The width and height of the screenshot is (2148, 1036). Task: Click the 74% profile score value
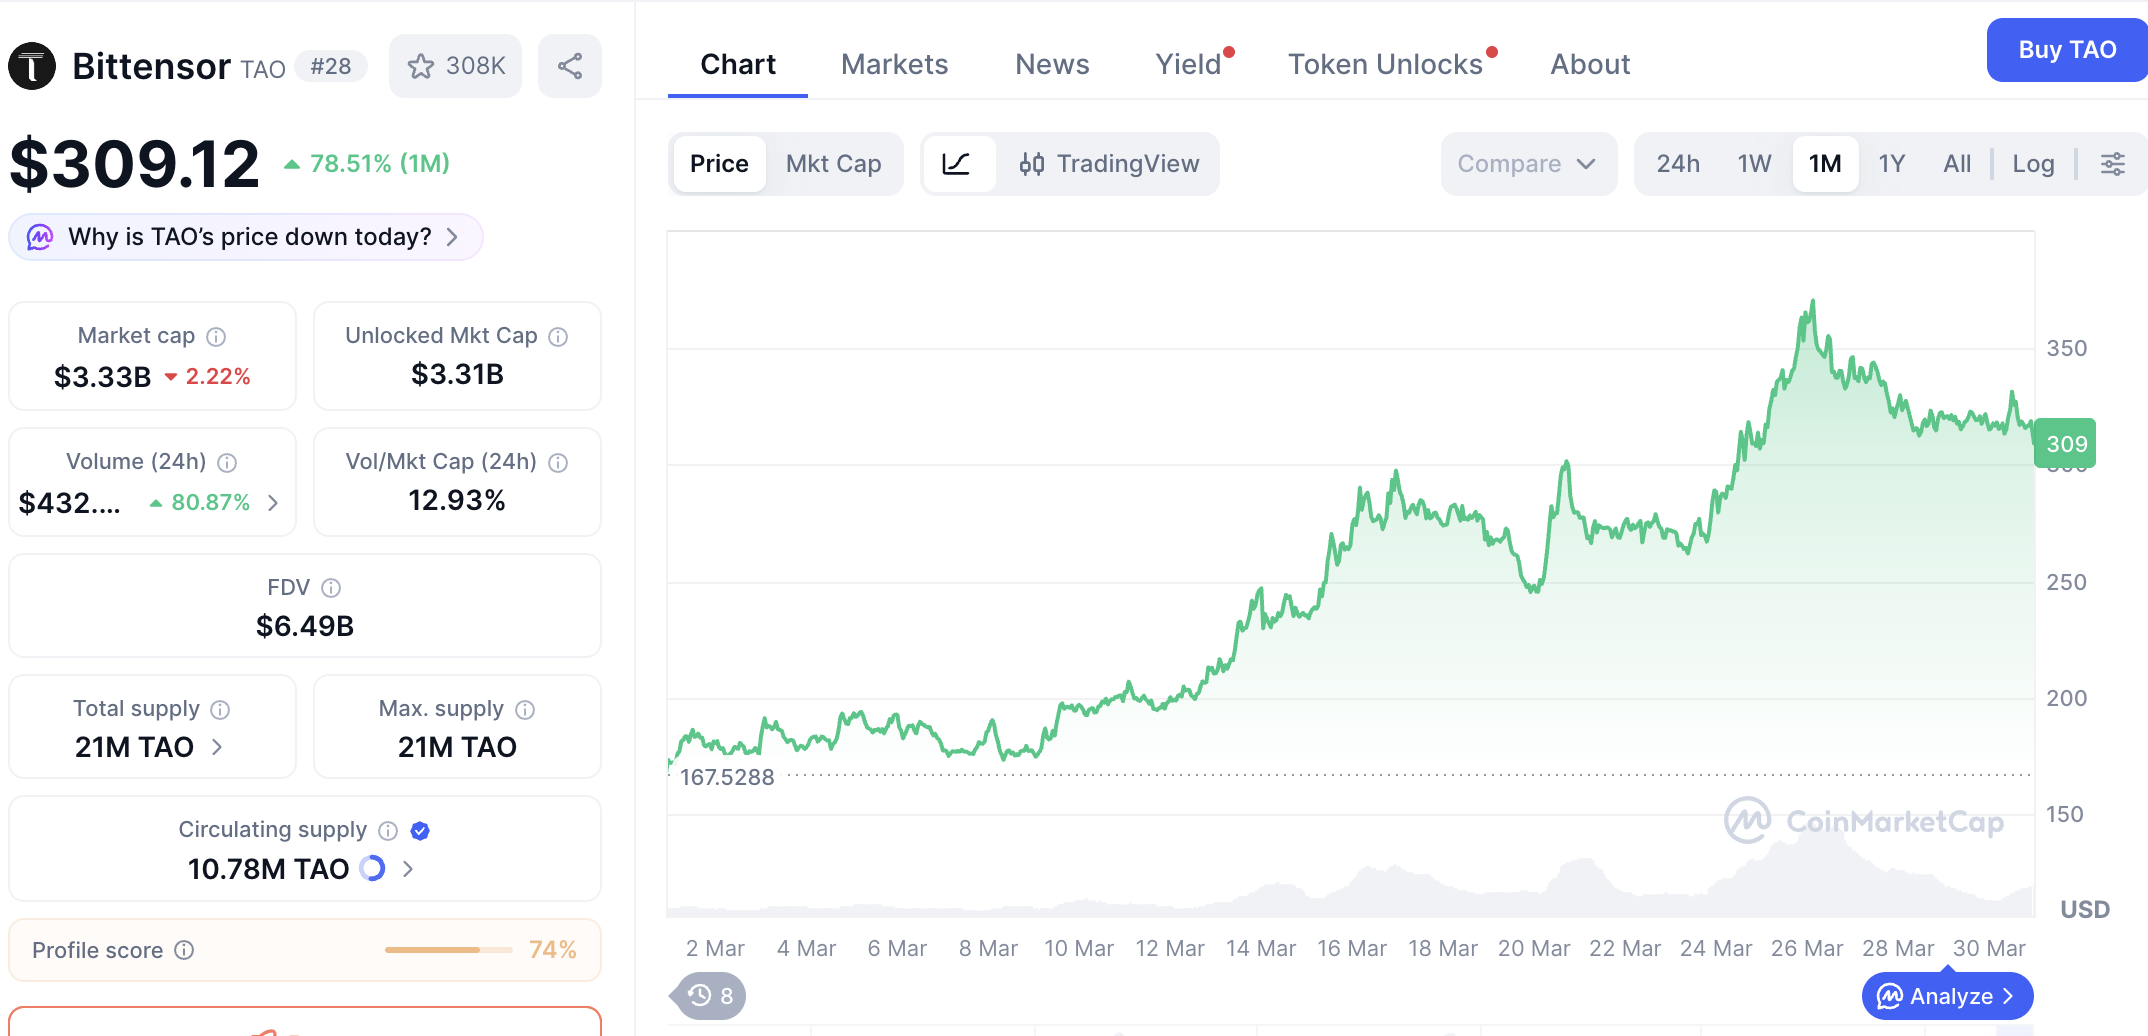click(553, 950)
